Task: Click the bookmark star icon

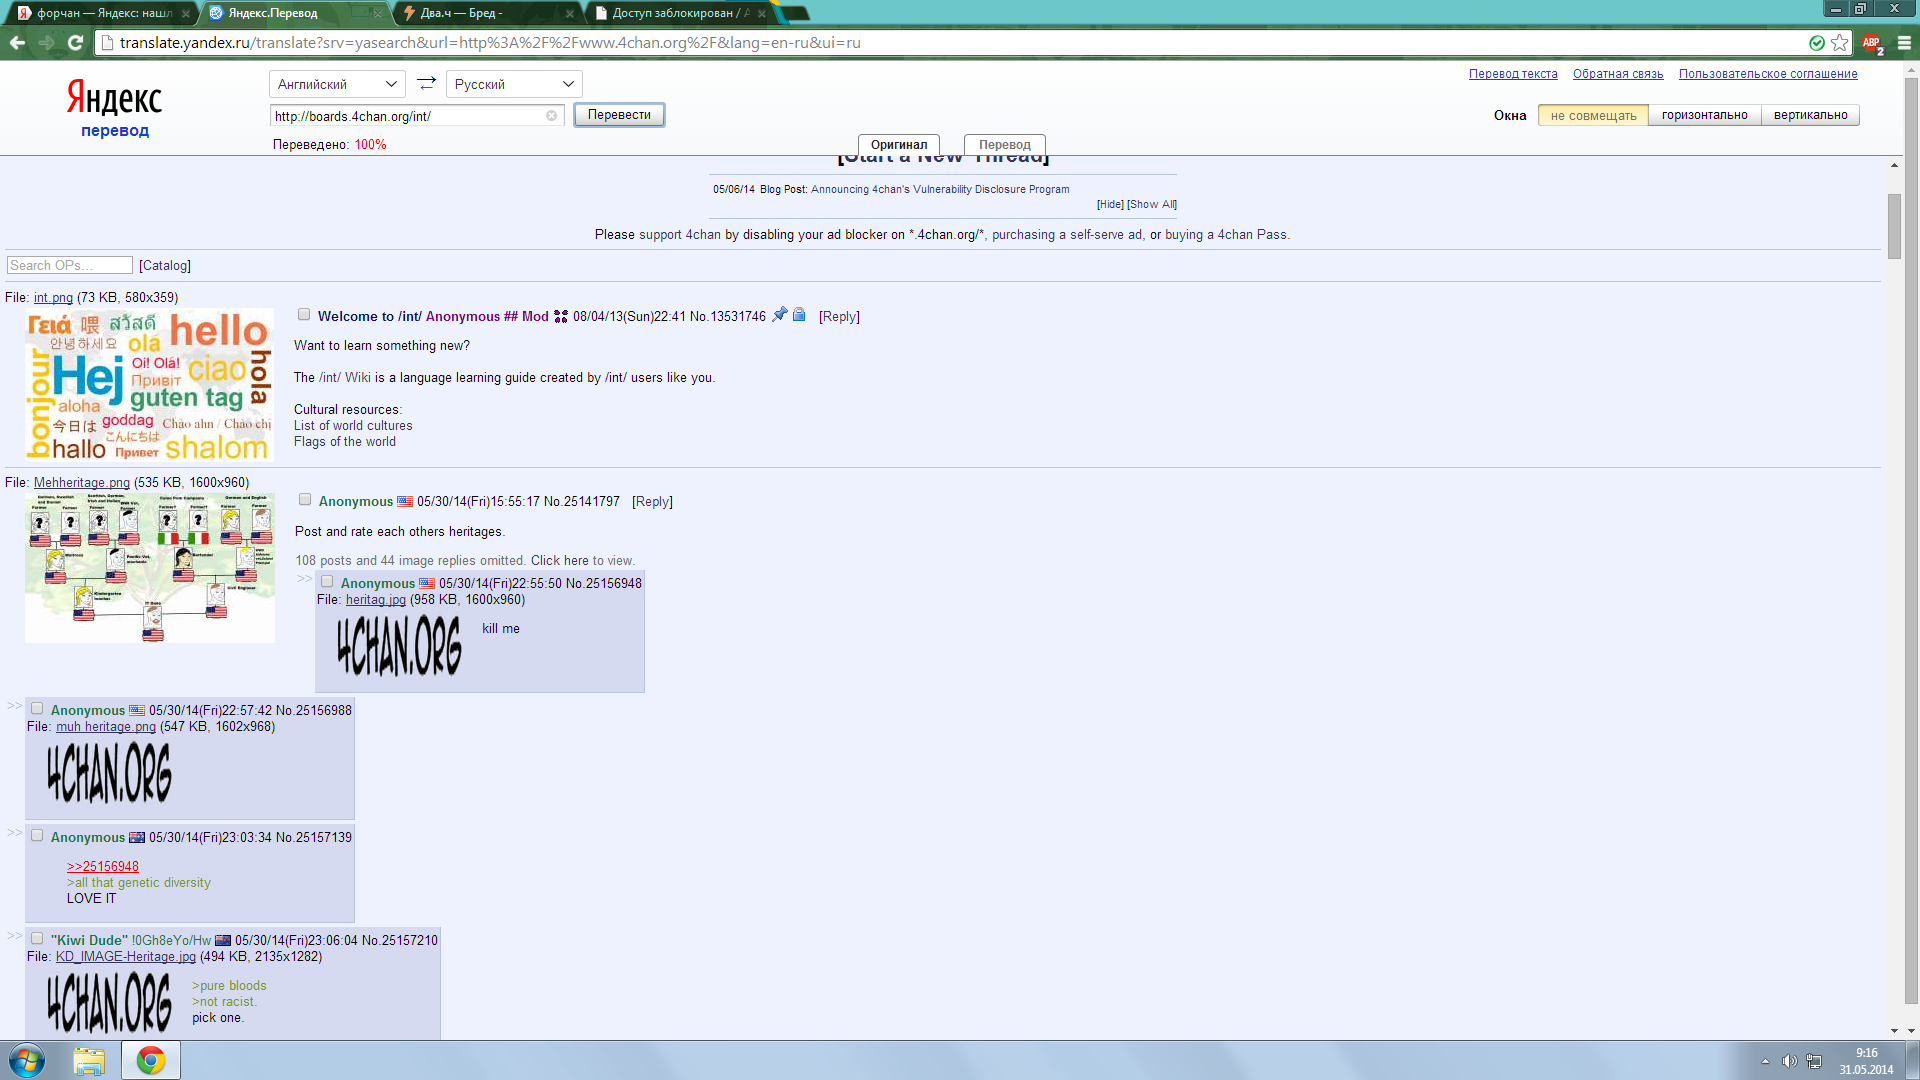Action: click(1839, 43)
